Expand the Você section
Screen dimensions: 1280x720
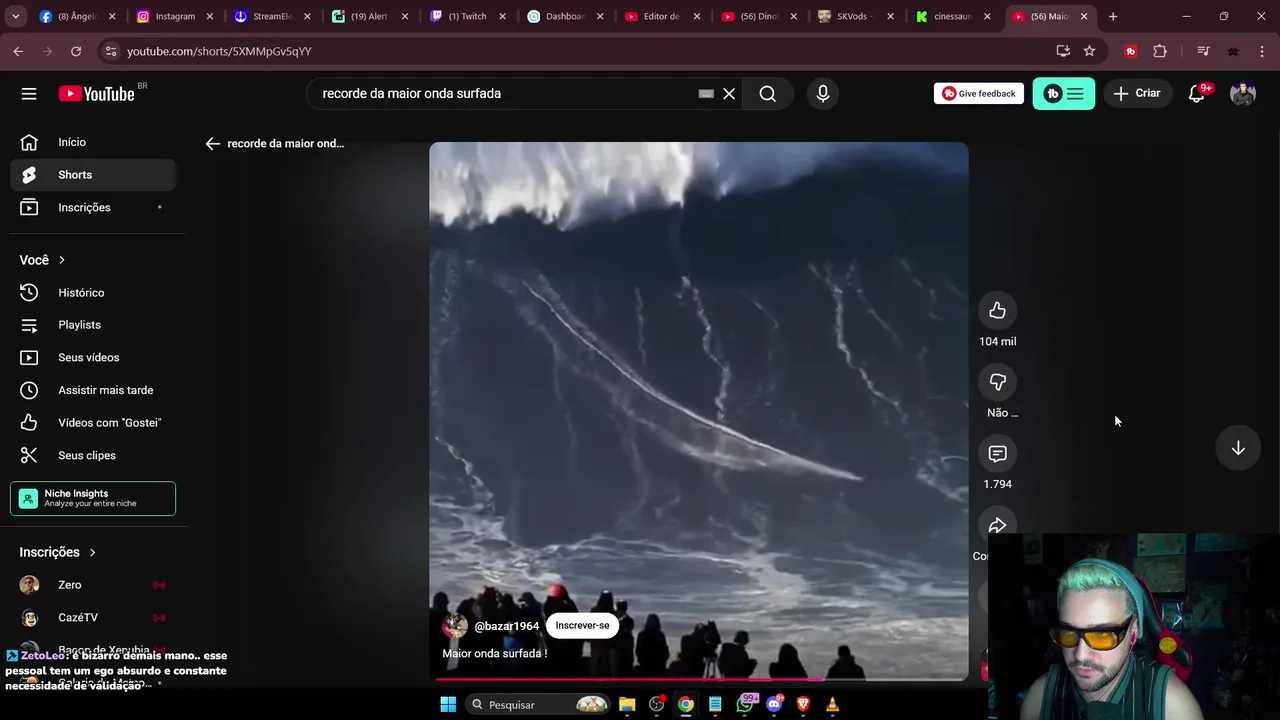(42, 260)
